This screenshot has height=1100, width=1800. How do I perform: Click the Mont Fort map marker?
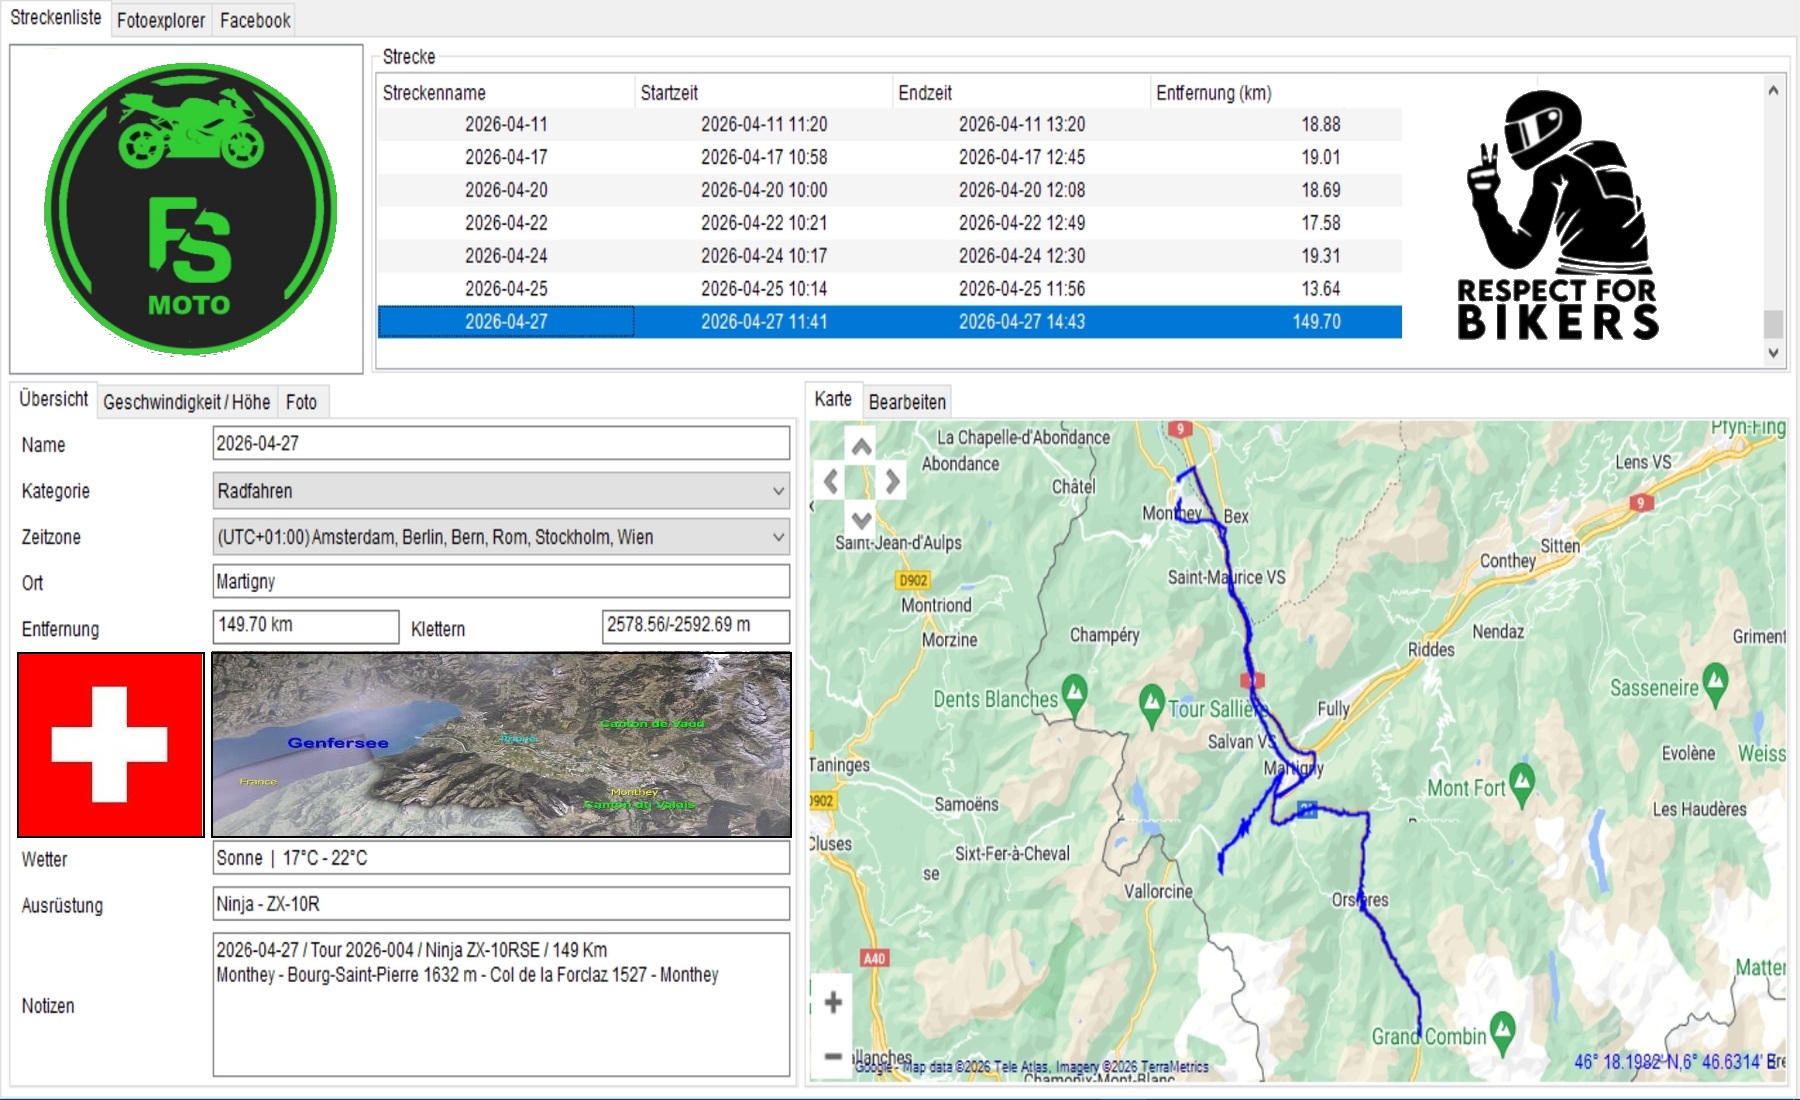click(1522, 785)
